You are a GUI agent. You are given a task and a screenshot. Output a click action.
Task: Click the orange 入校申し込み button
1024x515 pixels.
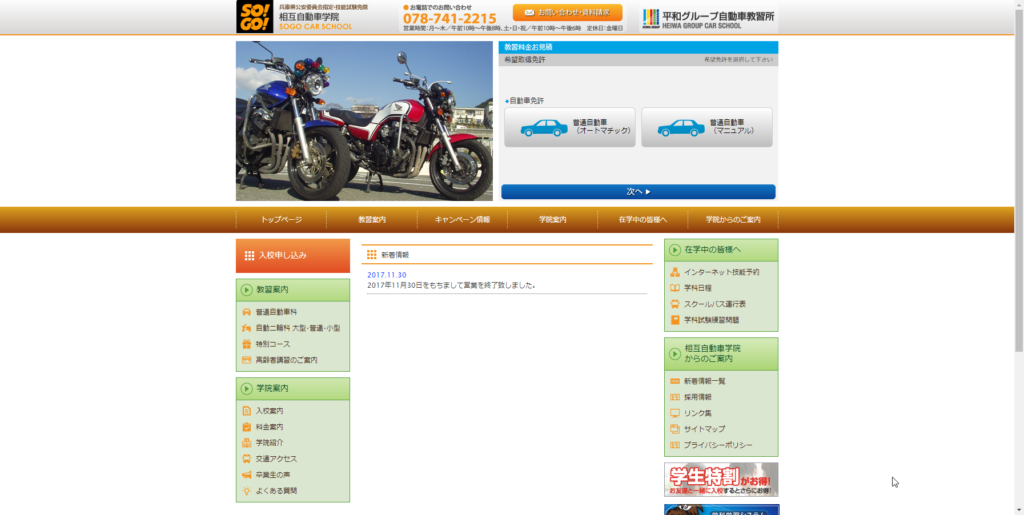(x=293, y=256)
